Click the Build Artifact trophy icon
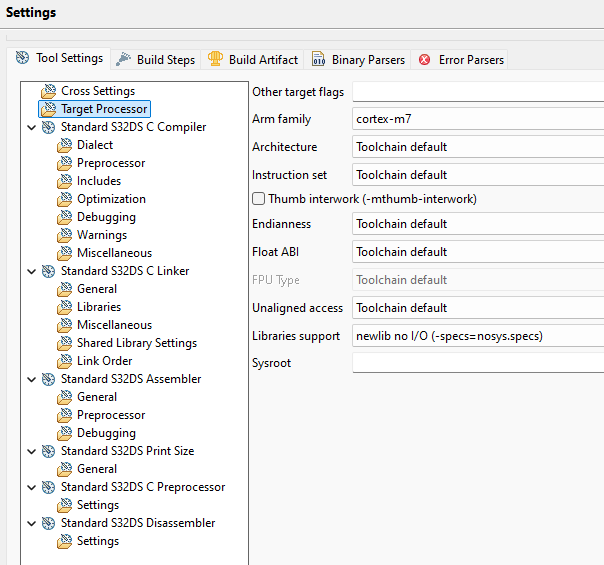604x565 pixels. (x=215, y=59)
